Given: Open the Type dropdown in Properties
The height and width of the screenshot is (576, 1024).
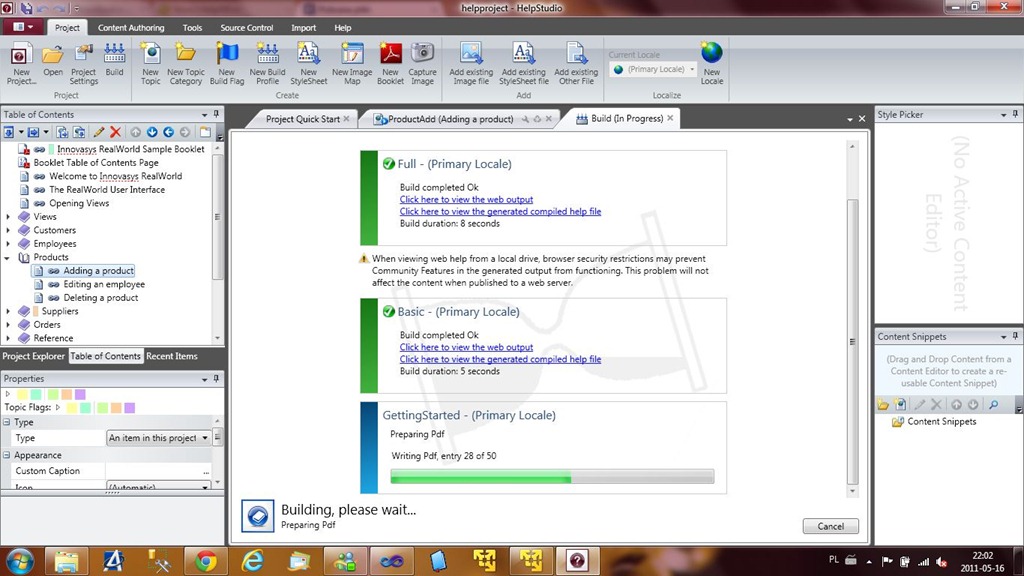Looking at the screenshot, I should [205, 438].
